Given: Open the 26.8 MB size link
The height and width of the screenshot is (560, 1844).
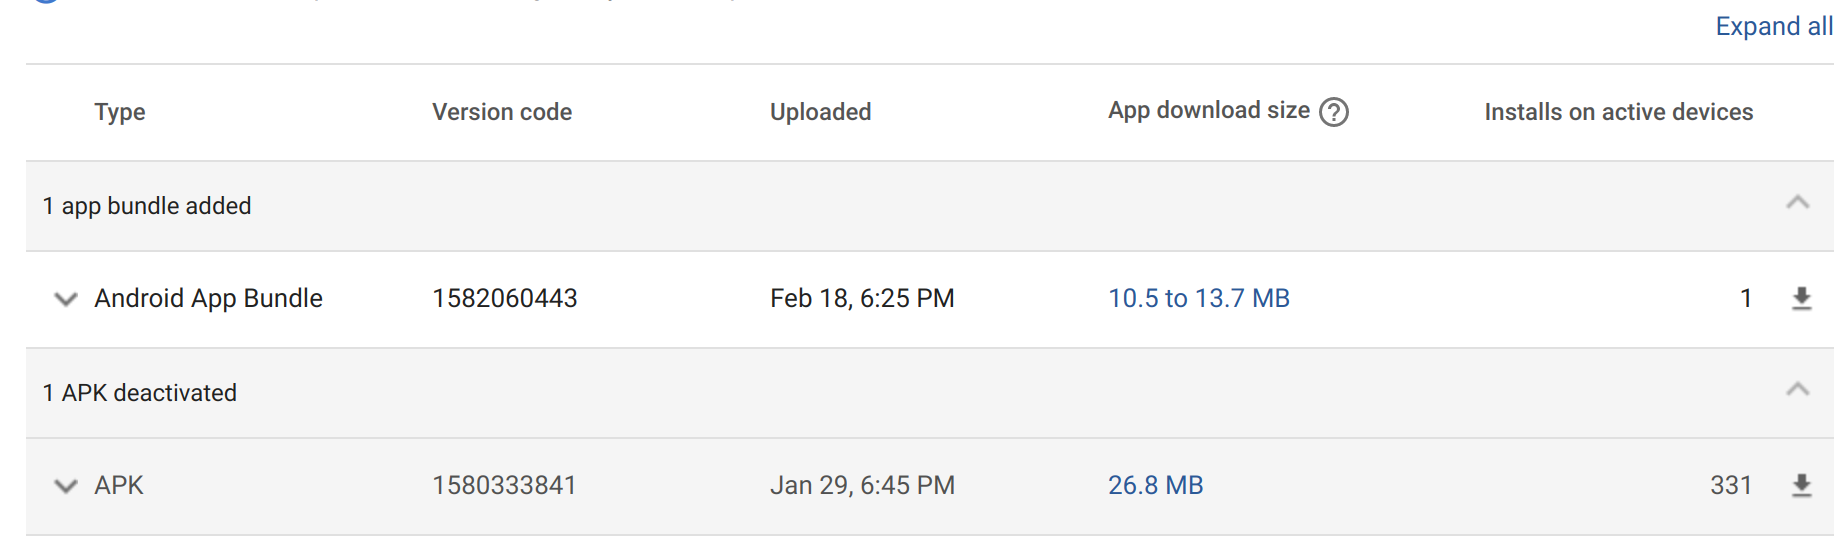Looking at the screenshot, I should coord(1156,485).
